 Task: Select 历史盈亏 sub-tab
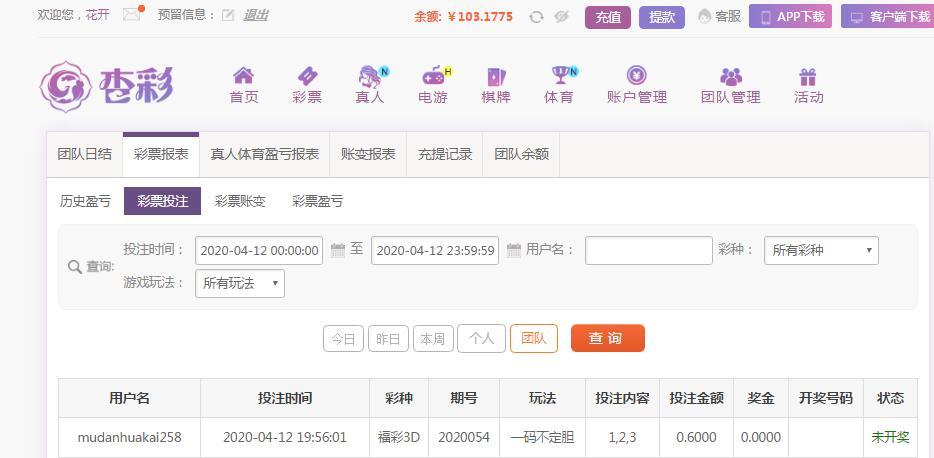pyautogui.click(x=85, y=201)
